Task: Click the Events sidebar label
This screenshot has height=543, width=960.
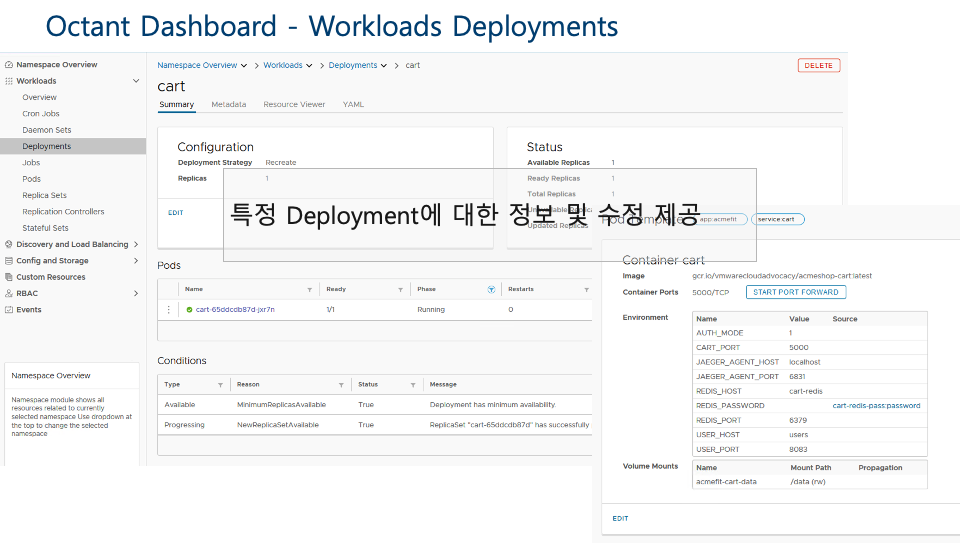Action: 29,310
